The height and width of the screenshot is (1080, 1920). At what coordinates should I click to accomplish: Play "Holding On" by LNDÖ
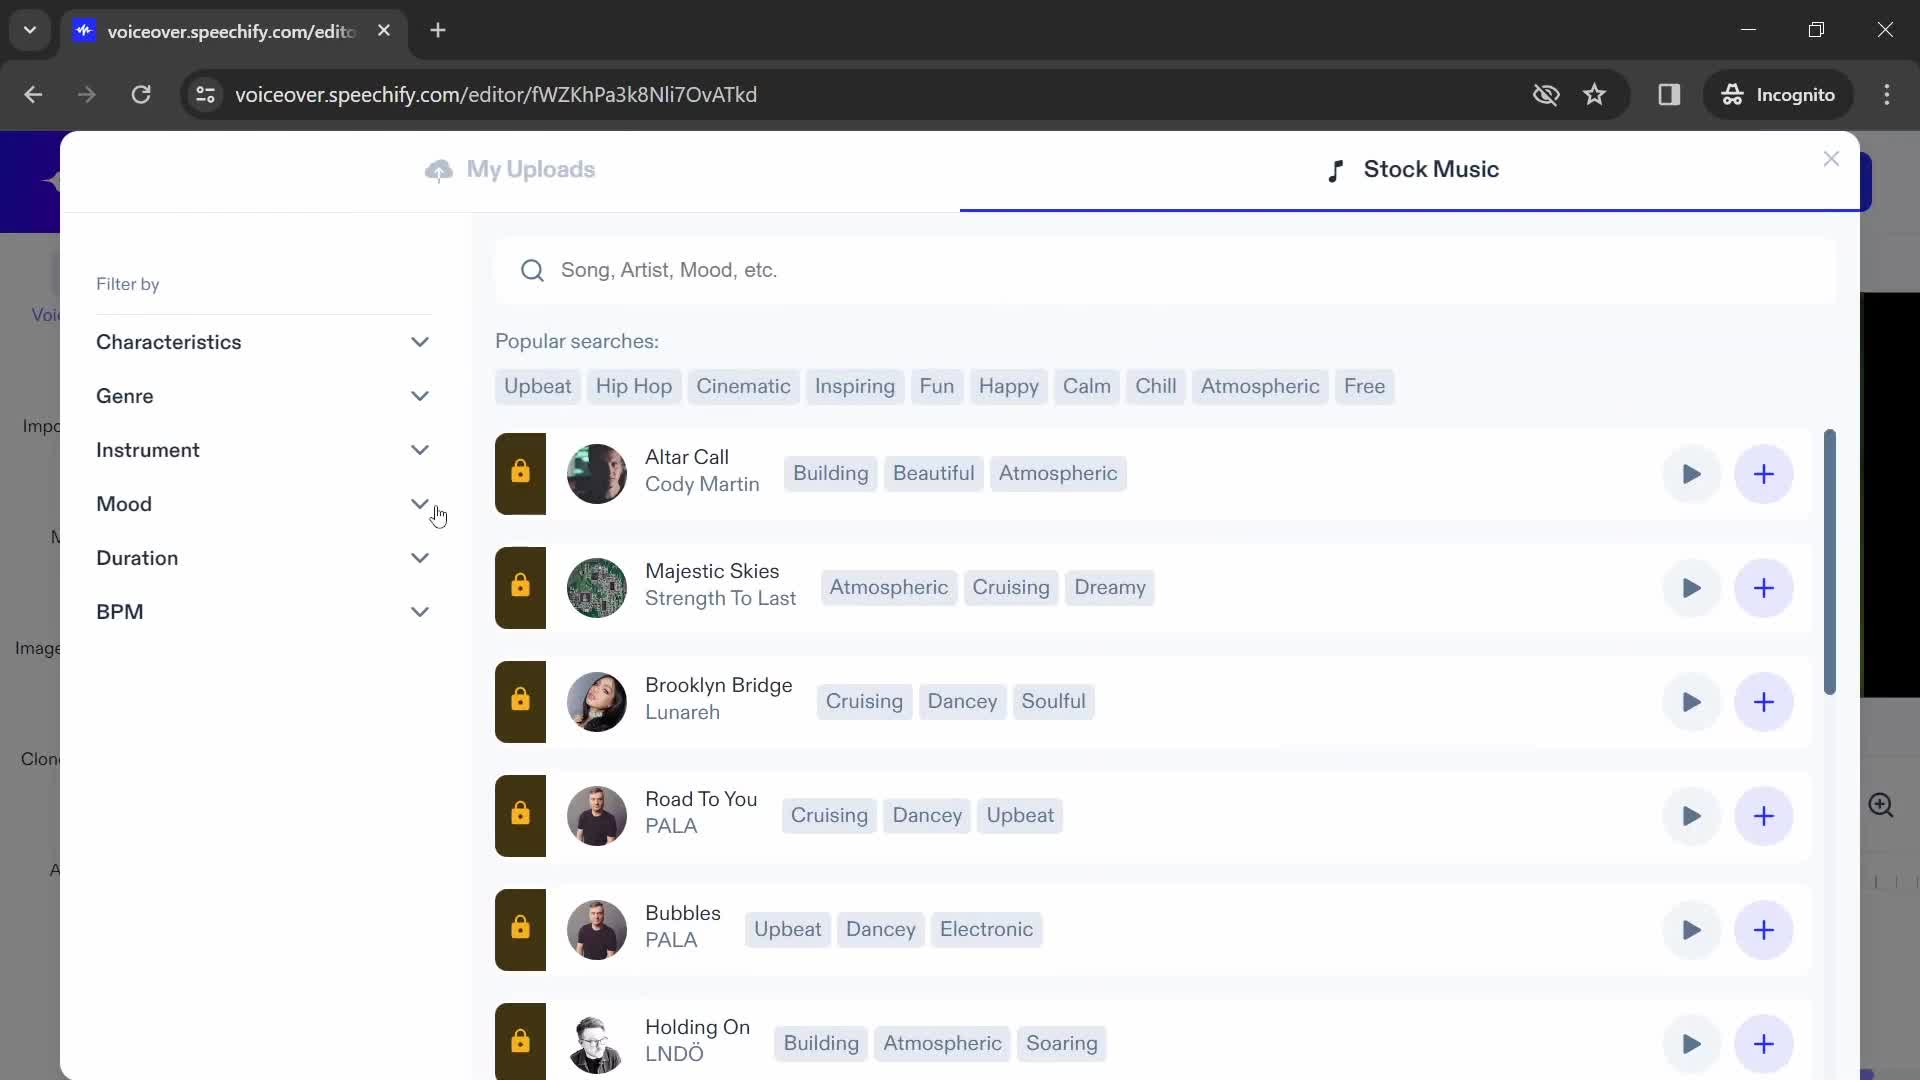[x=1691, y=1044]
